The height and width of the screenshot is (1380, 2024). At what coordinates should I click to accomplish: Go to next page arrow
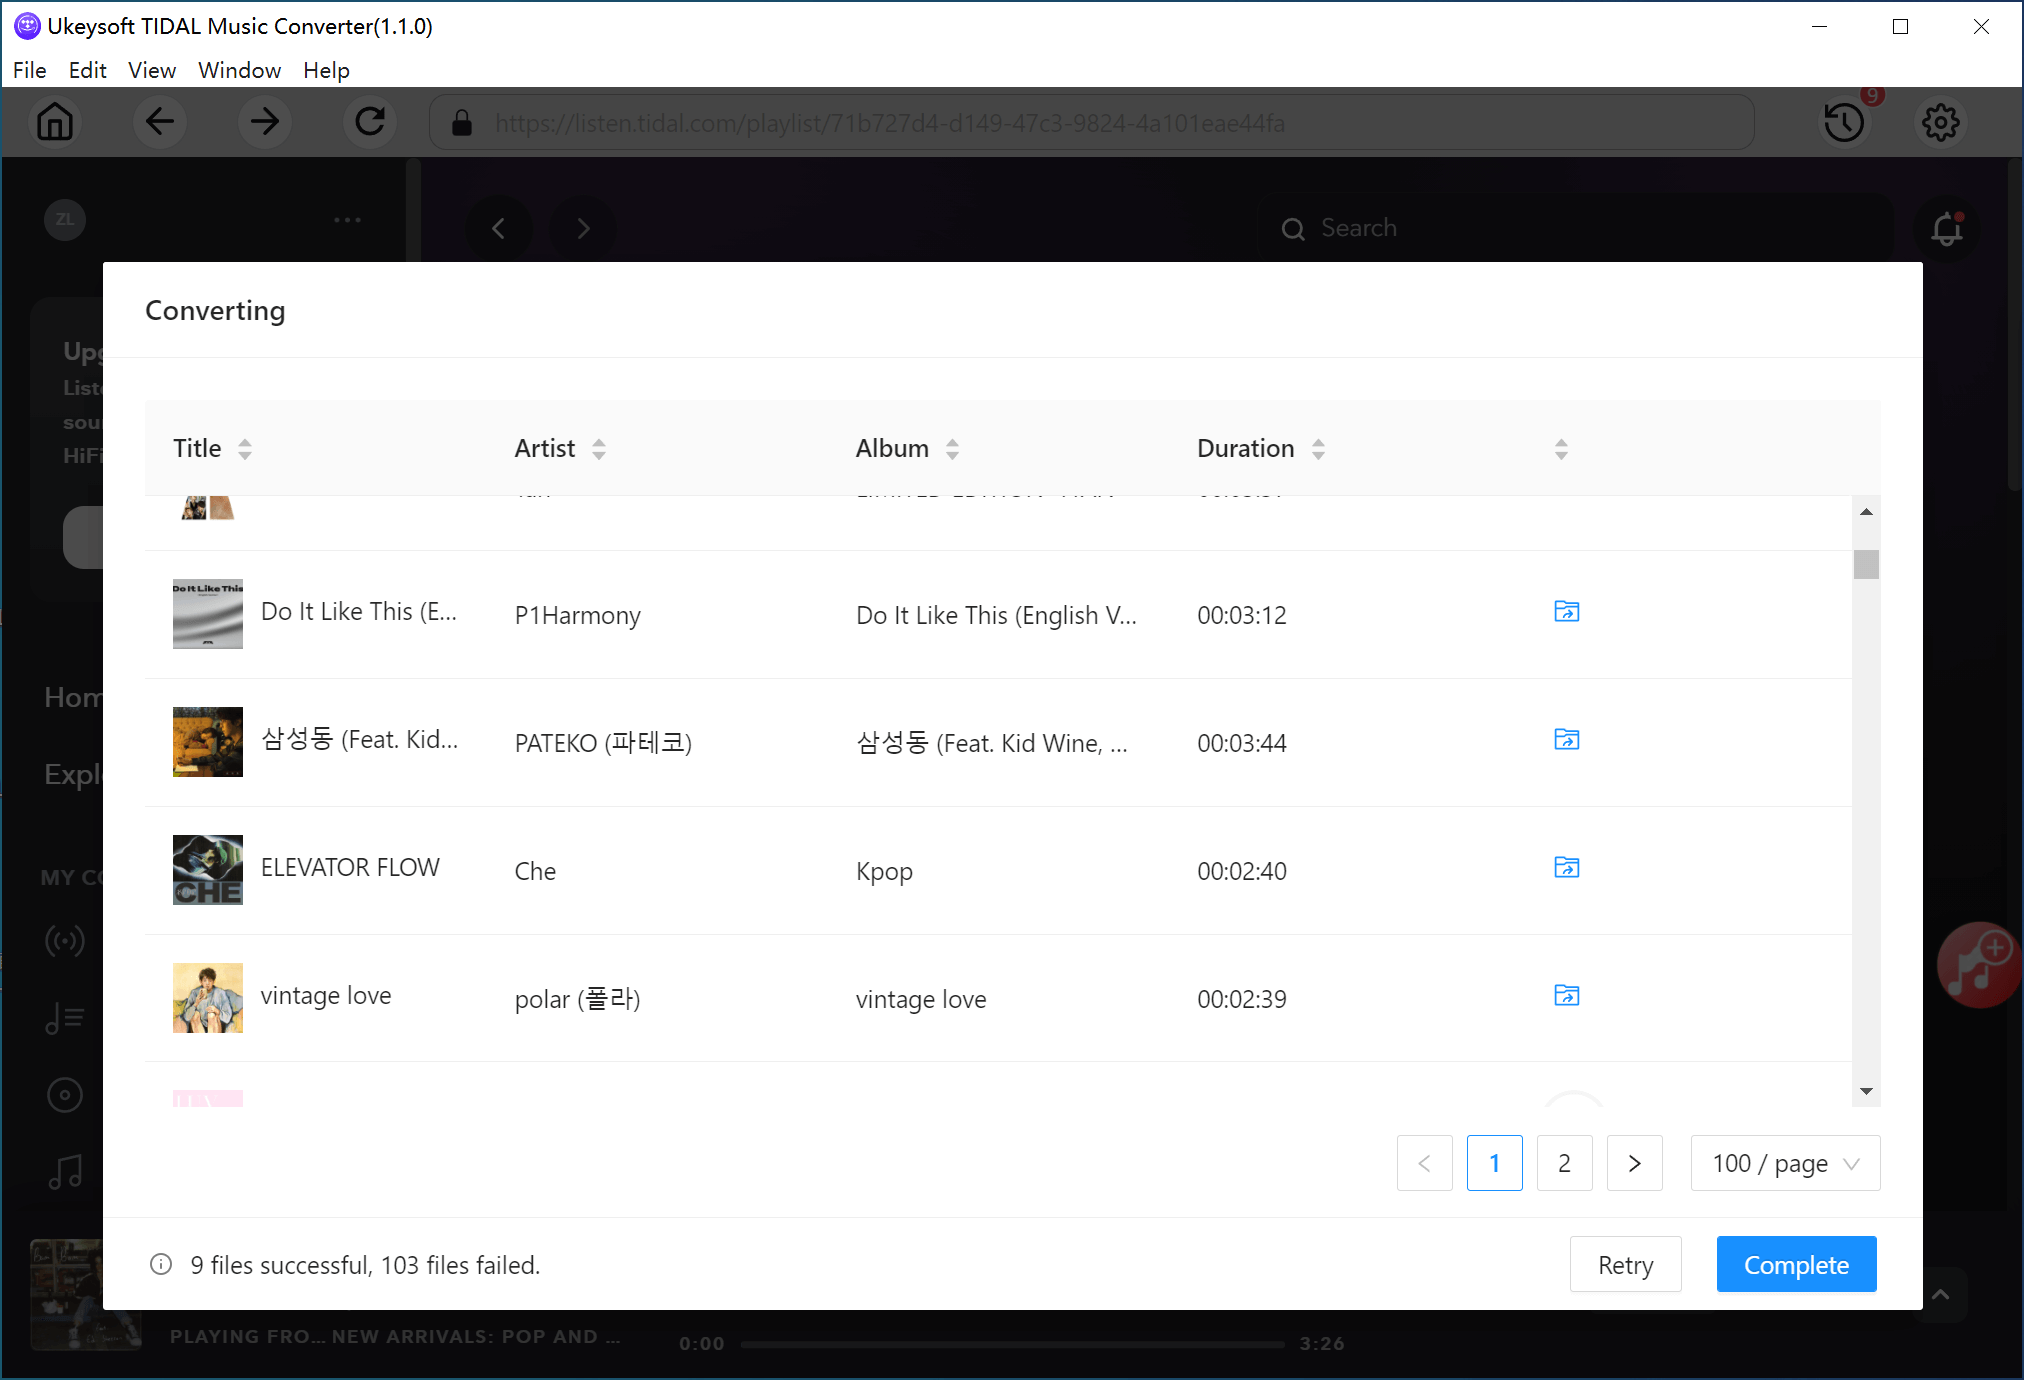pyautogui.click(x=1634, y=1163)
